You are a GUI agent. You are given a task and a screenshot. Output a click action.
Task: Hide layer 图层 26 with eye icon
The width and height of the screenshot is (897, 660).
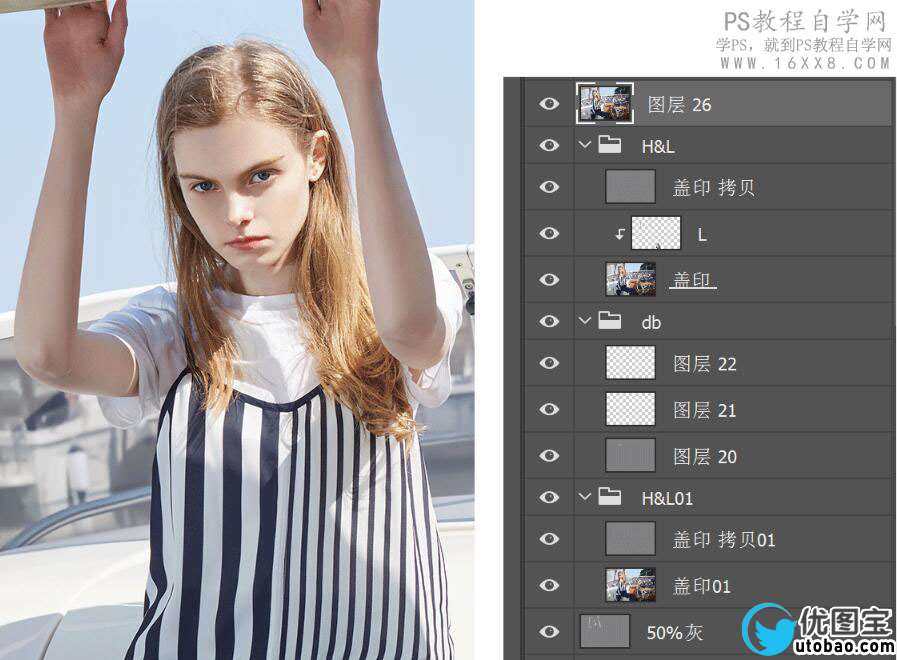pyautogui.click(x=549, y=104)
